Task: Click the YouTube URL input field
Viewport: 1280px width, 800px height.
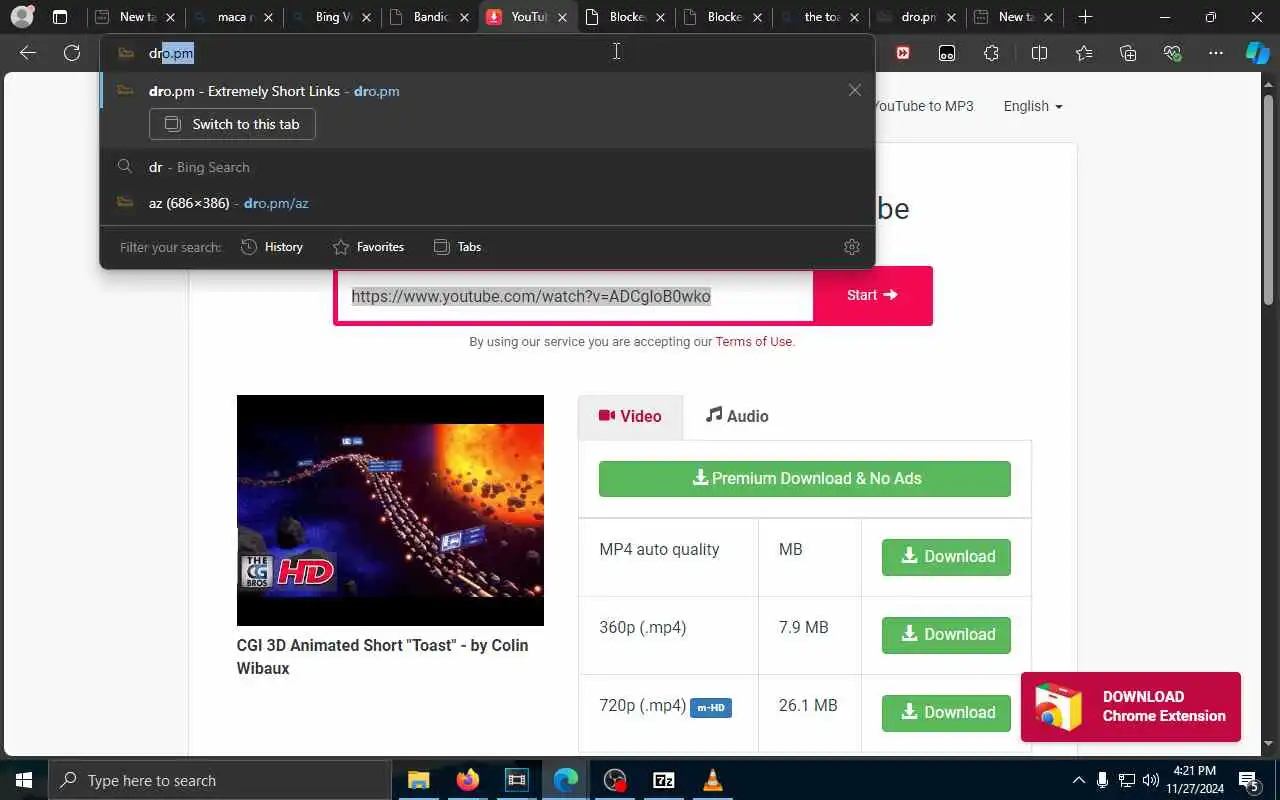Action: point(575,296)
